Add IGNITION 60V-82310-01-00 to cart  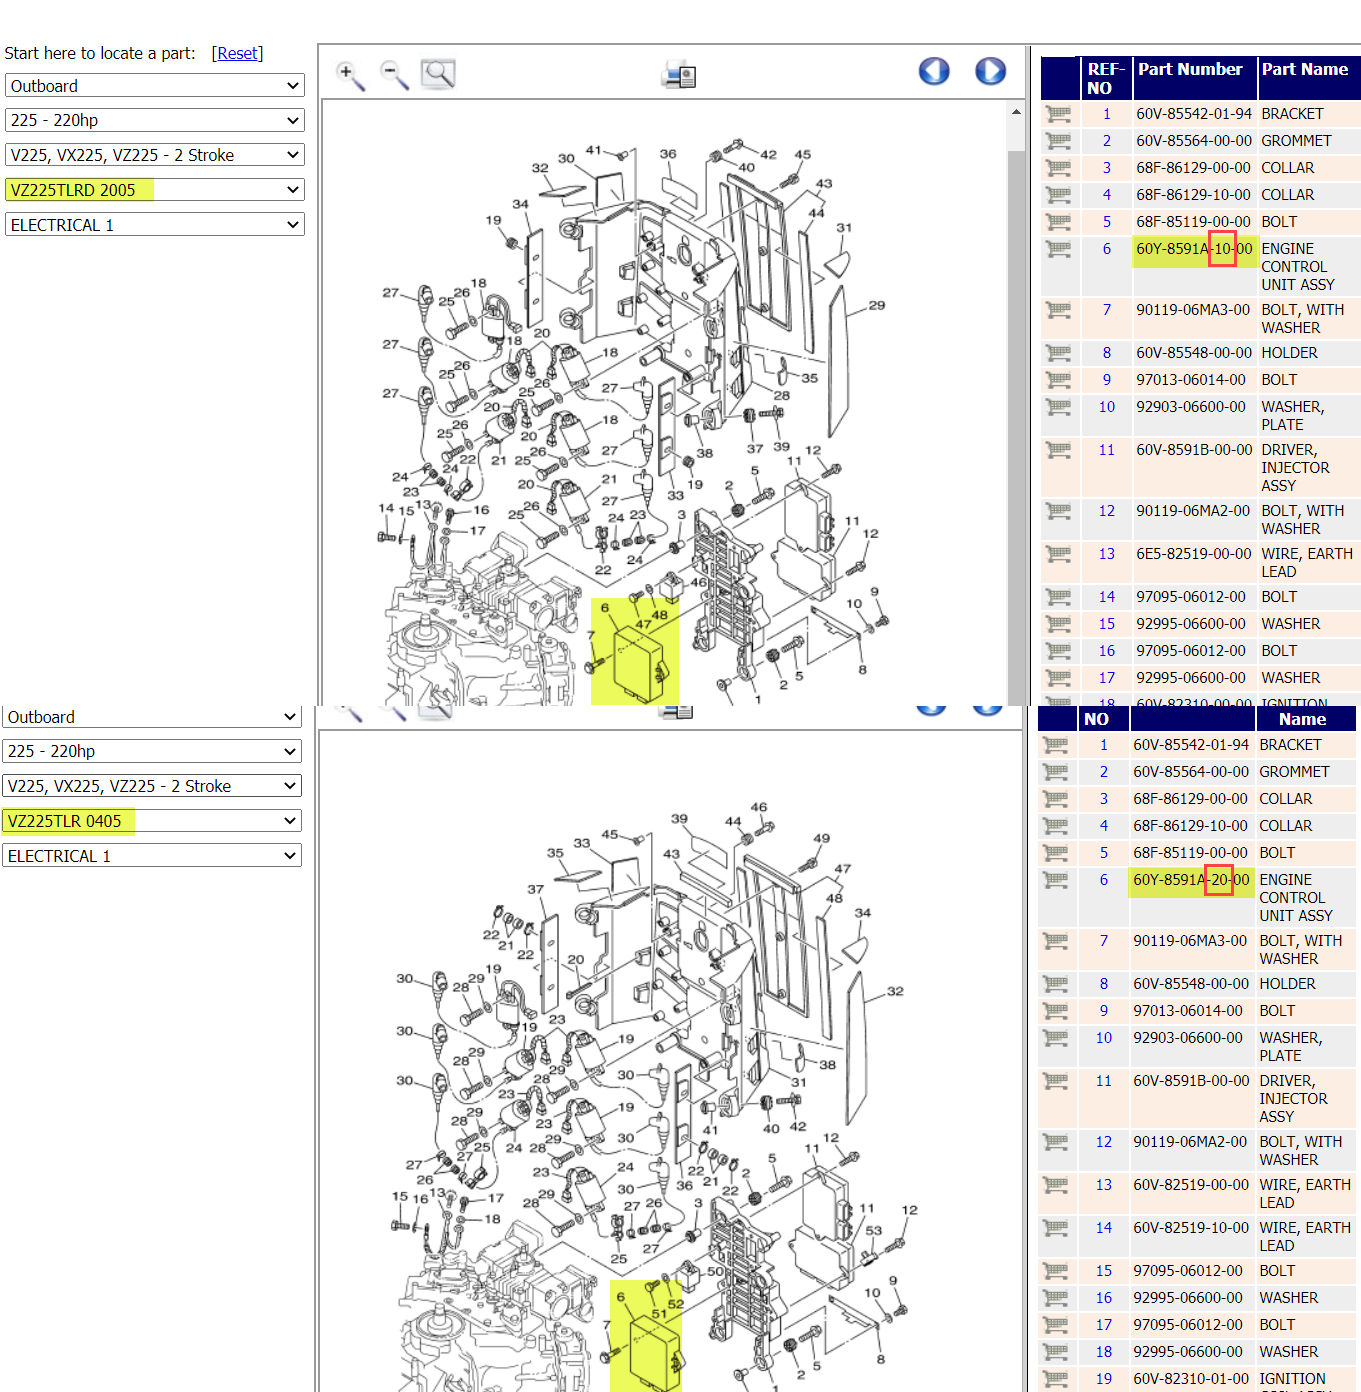pos(1055,1379)
